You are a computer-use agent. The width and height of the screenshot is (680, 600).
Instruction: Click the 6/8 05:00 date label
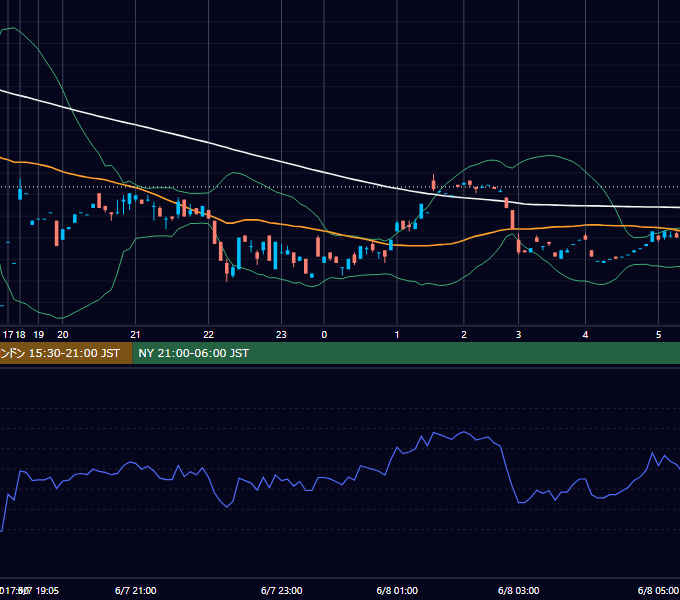[x=658, y=590]
